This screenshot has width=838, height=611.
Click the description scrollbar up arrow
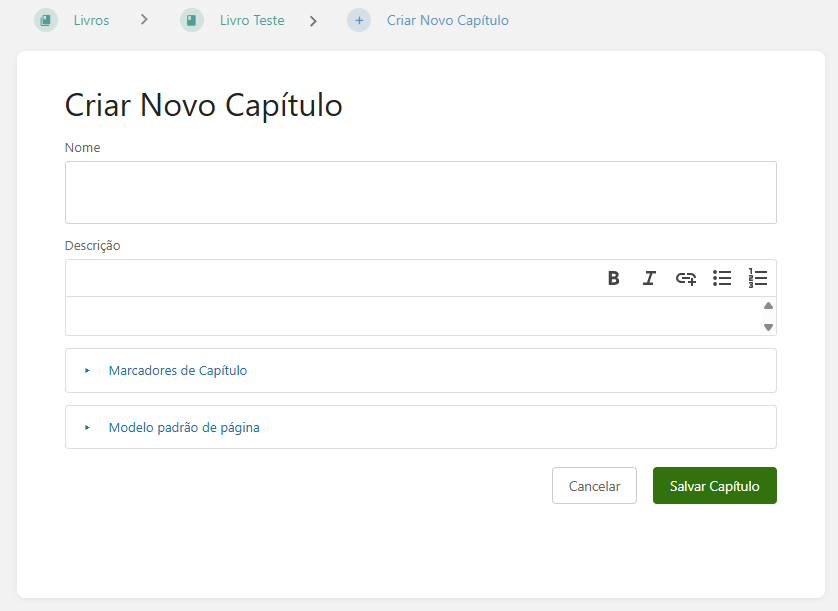click(x=769, y=306)
